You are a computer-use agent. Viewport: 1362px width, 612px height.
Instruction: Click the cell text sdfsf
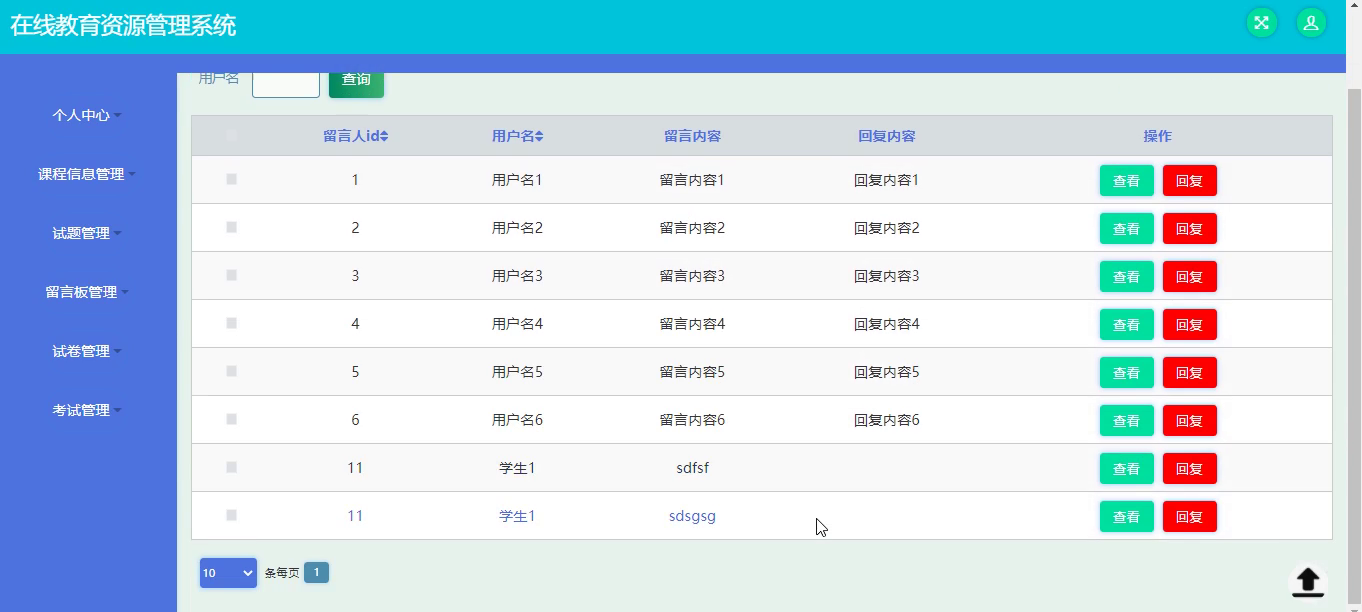[x=692, y=468]
